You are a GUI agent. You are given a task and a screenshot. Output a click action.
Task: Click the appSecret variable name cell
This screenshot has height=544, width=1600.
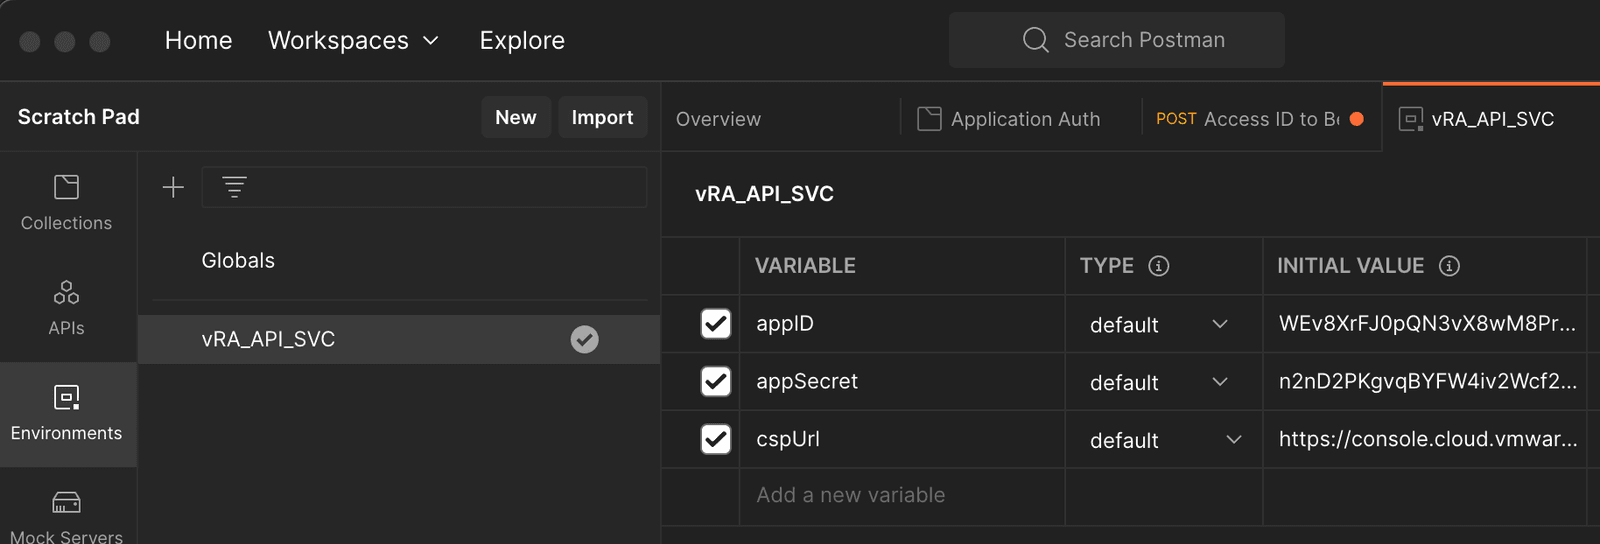click(902, 382)
